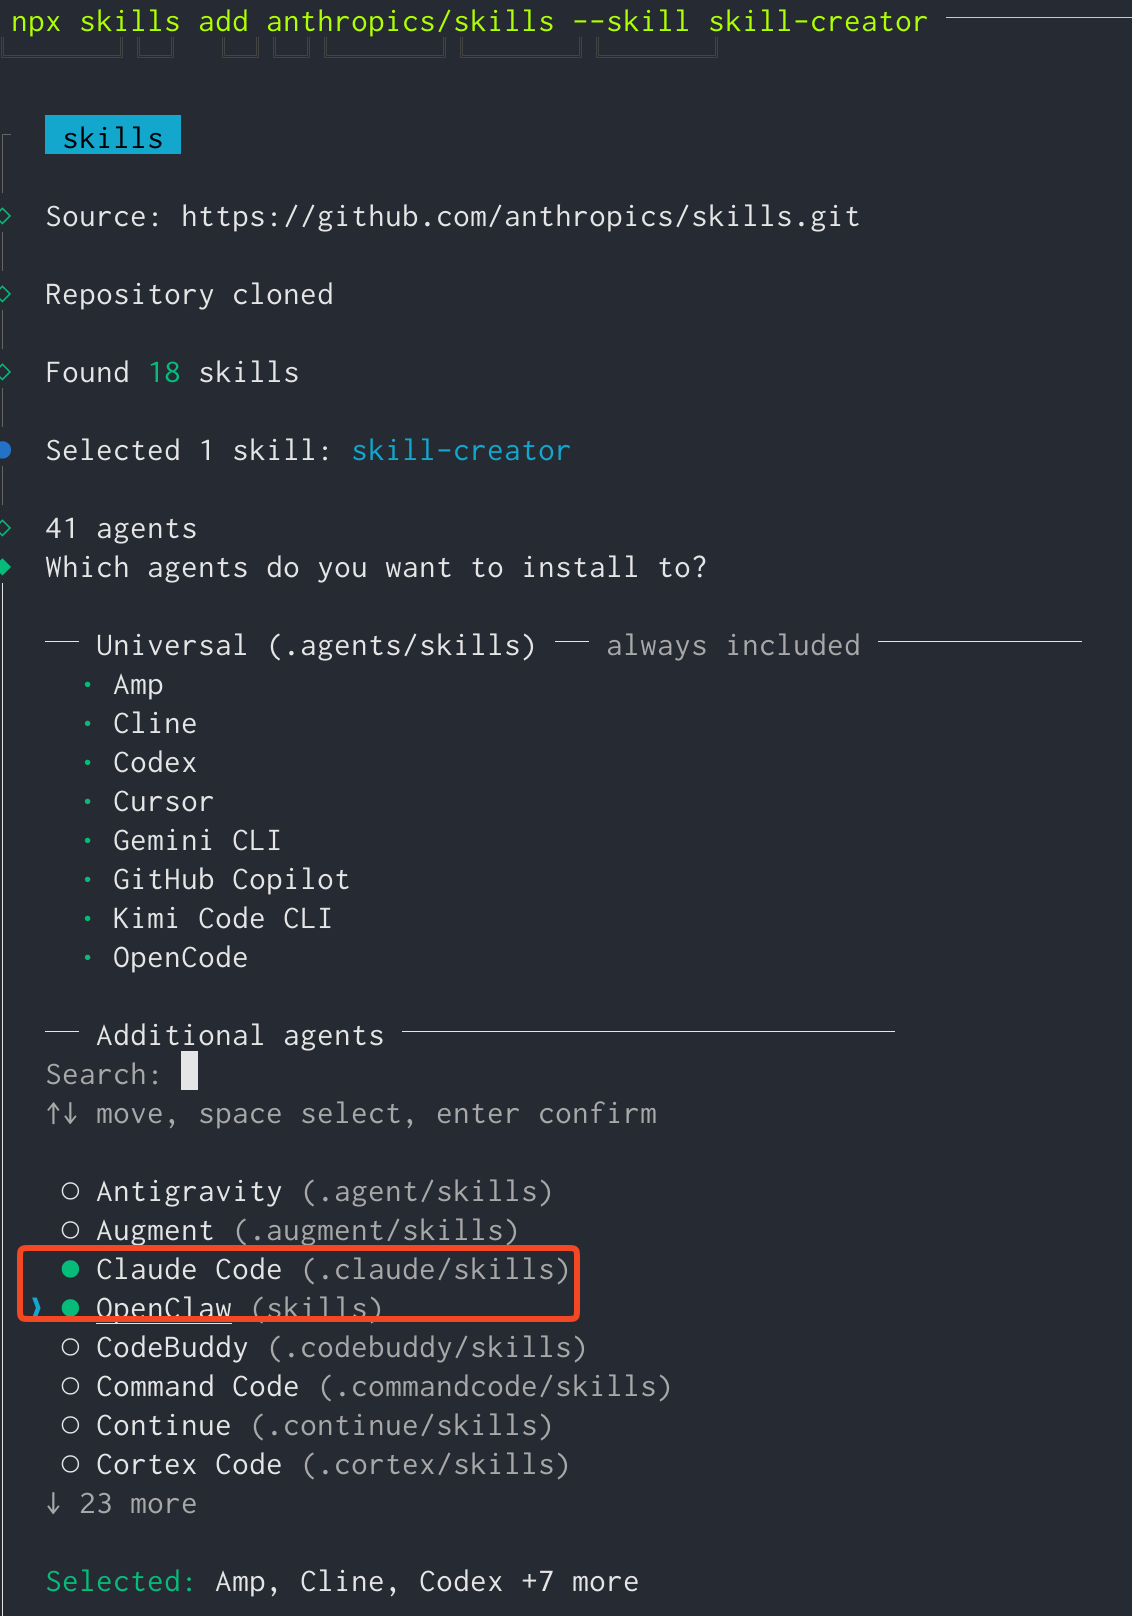The width and height of the screenshot is (1132, 1616).
Task: Toggle the Continue agent selection circle
Action: pos(70,1425)
